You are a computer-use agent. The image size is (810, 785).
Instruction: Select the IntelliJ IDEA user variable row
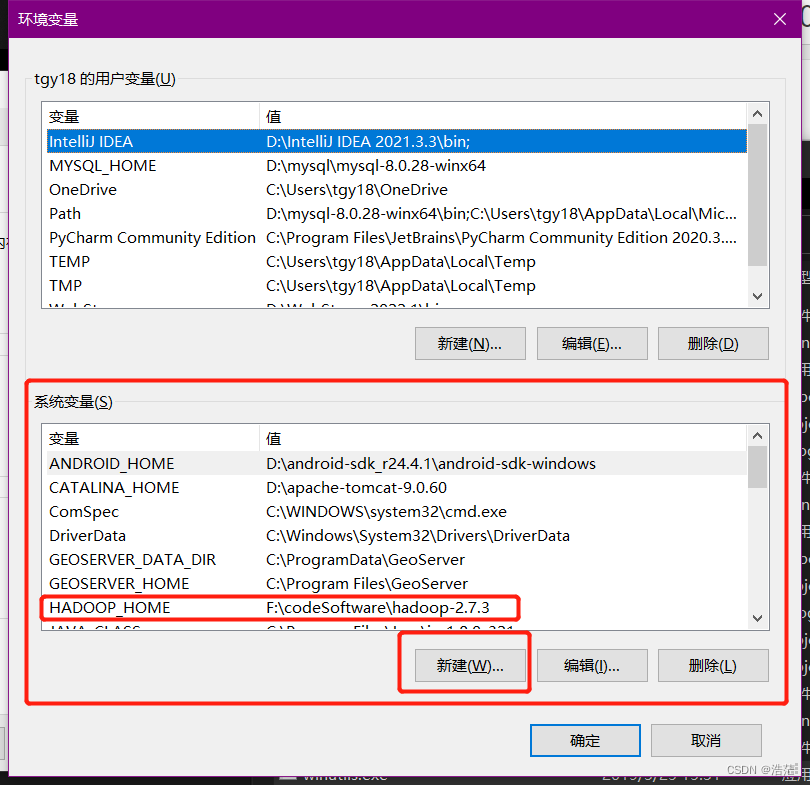397,142
